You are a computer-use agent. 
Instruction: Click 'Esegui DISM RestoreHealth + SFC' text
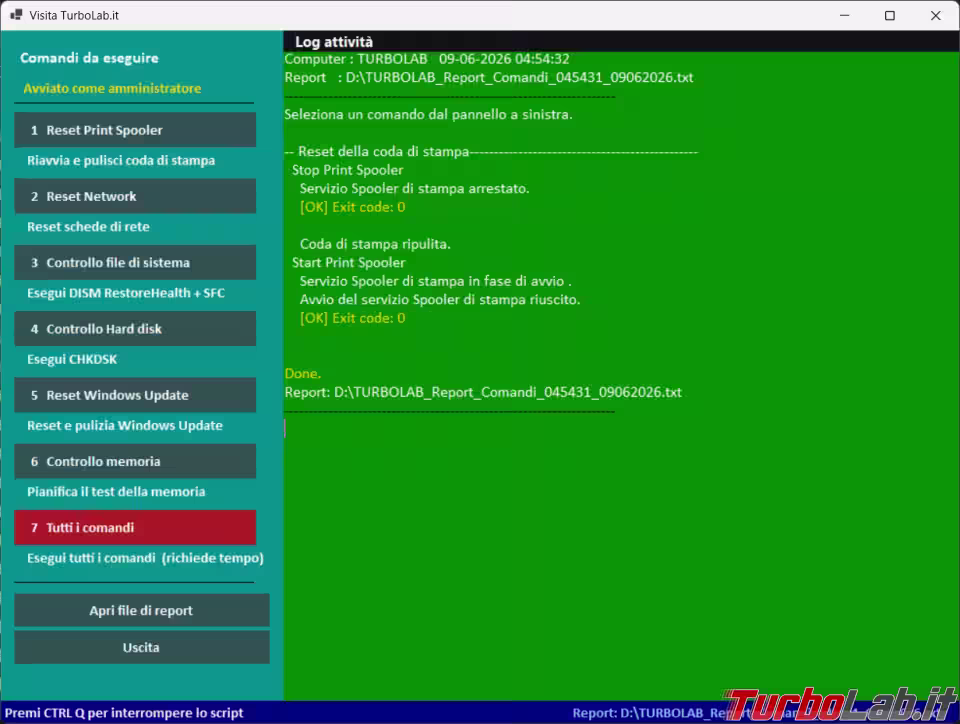pos(126,293)
